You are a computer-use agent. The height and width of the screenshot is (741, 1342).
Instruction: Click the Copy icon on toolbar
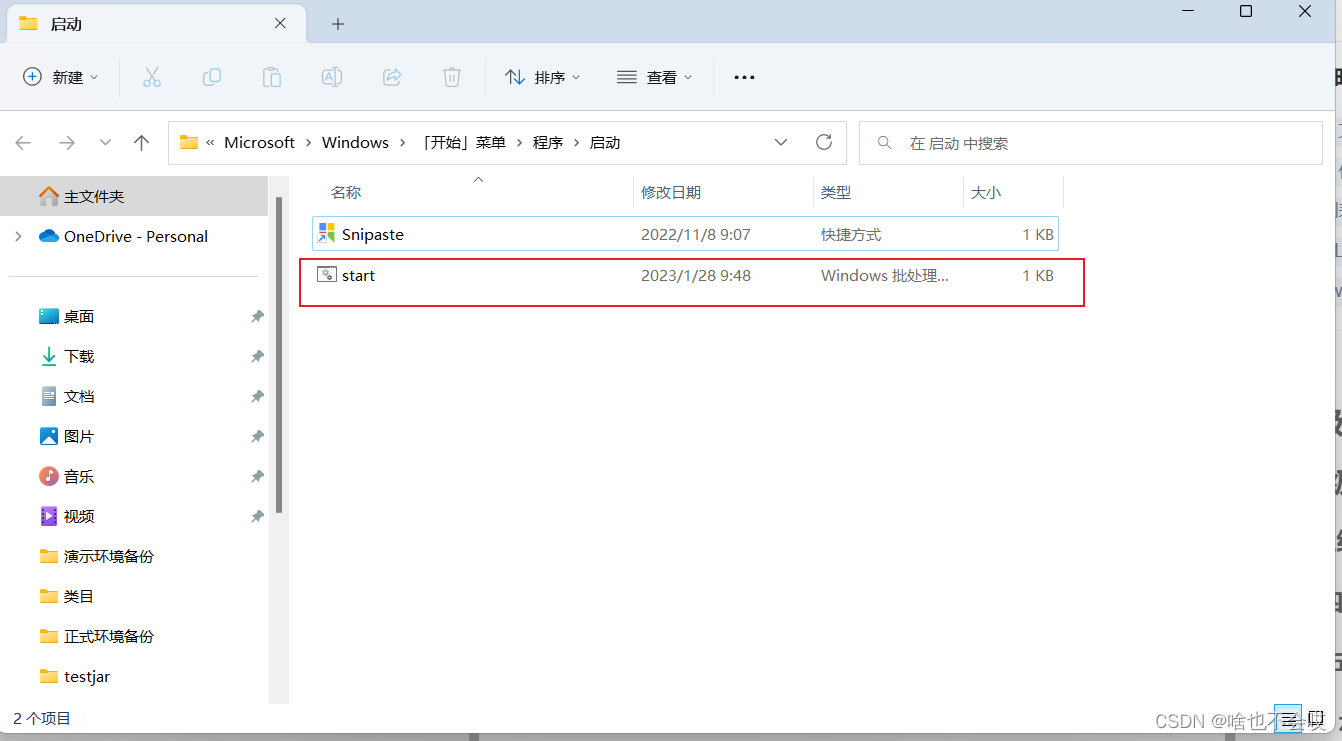(x=212, y=77)
